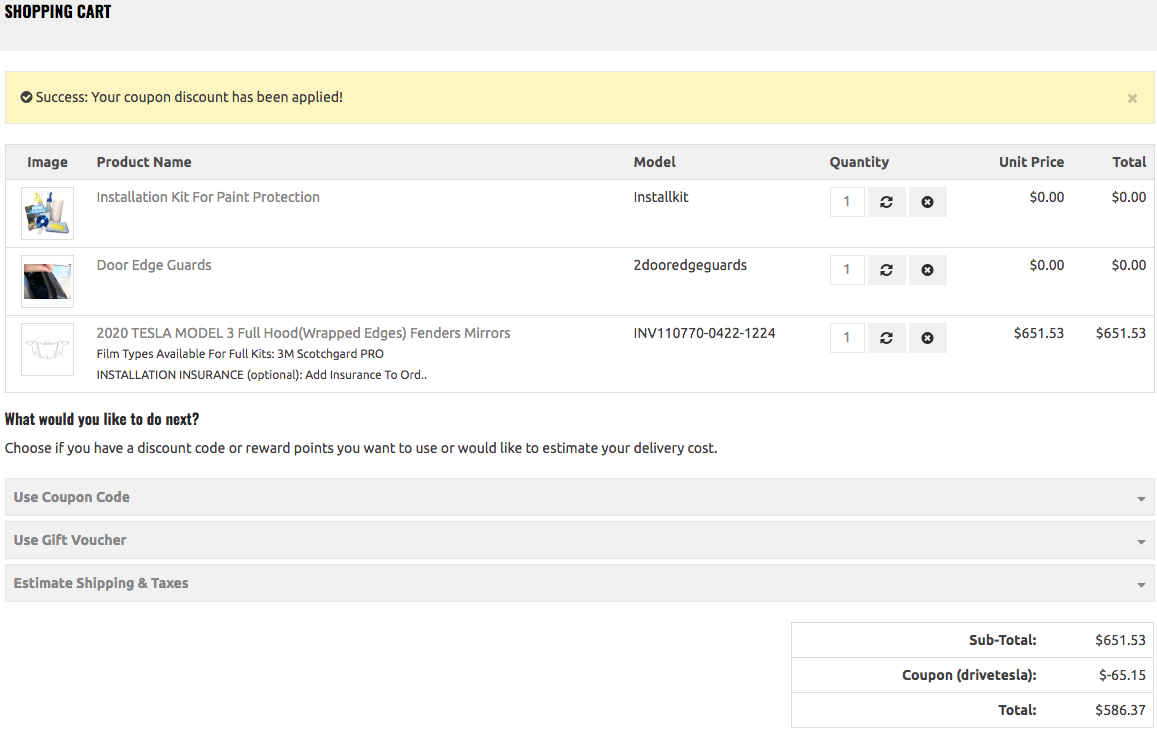Click the Gift Voucher caret arrow
This screenshot has height=732, width=1157.
click(x=1141, y=541)
